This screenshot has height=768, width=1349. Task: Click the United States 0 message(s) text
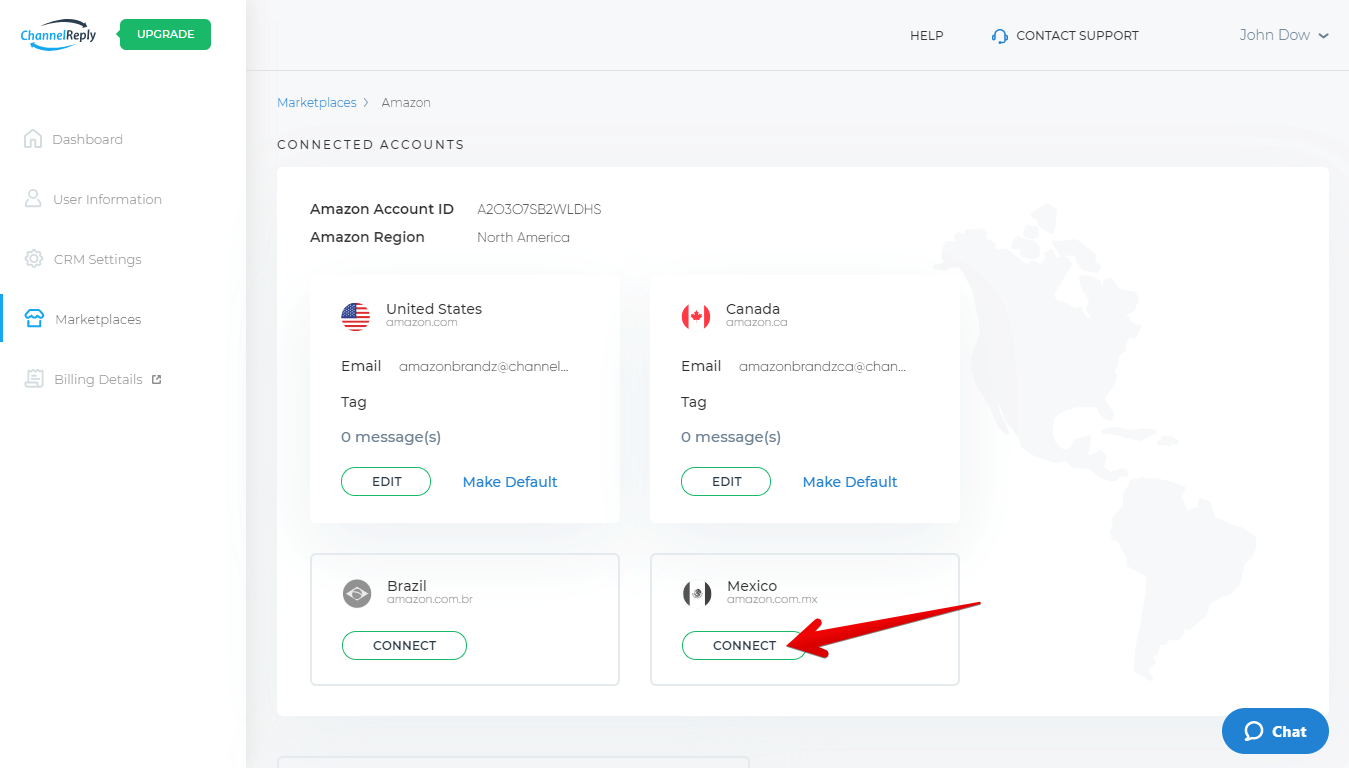pyautogui.click(x=391, y=437)
